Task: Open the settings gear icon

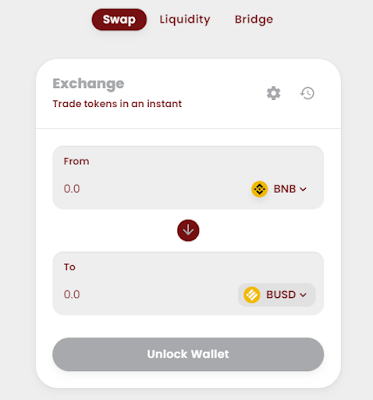Action: tap(274, 93)
